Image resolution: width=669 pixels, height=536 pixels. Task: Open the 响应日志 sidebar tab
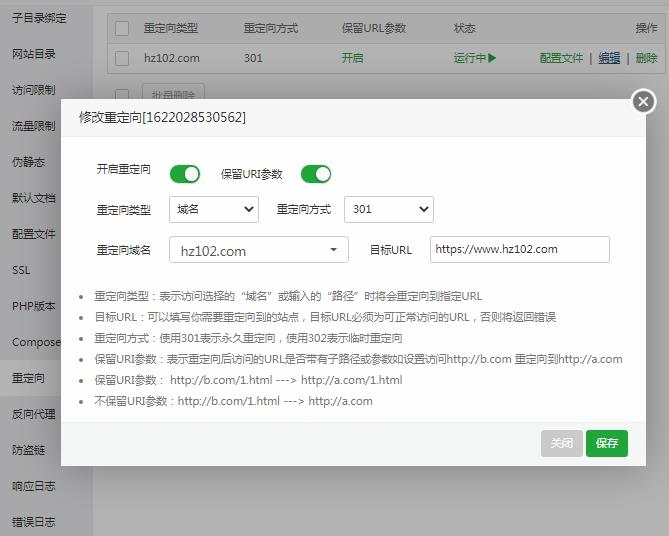(34, 486)
